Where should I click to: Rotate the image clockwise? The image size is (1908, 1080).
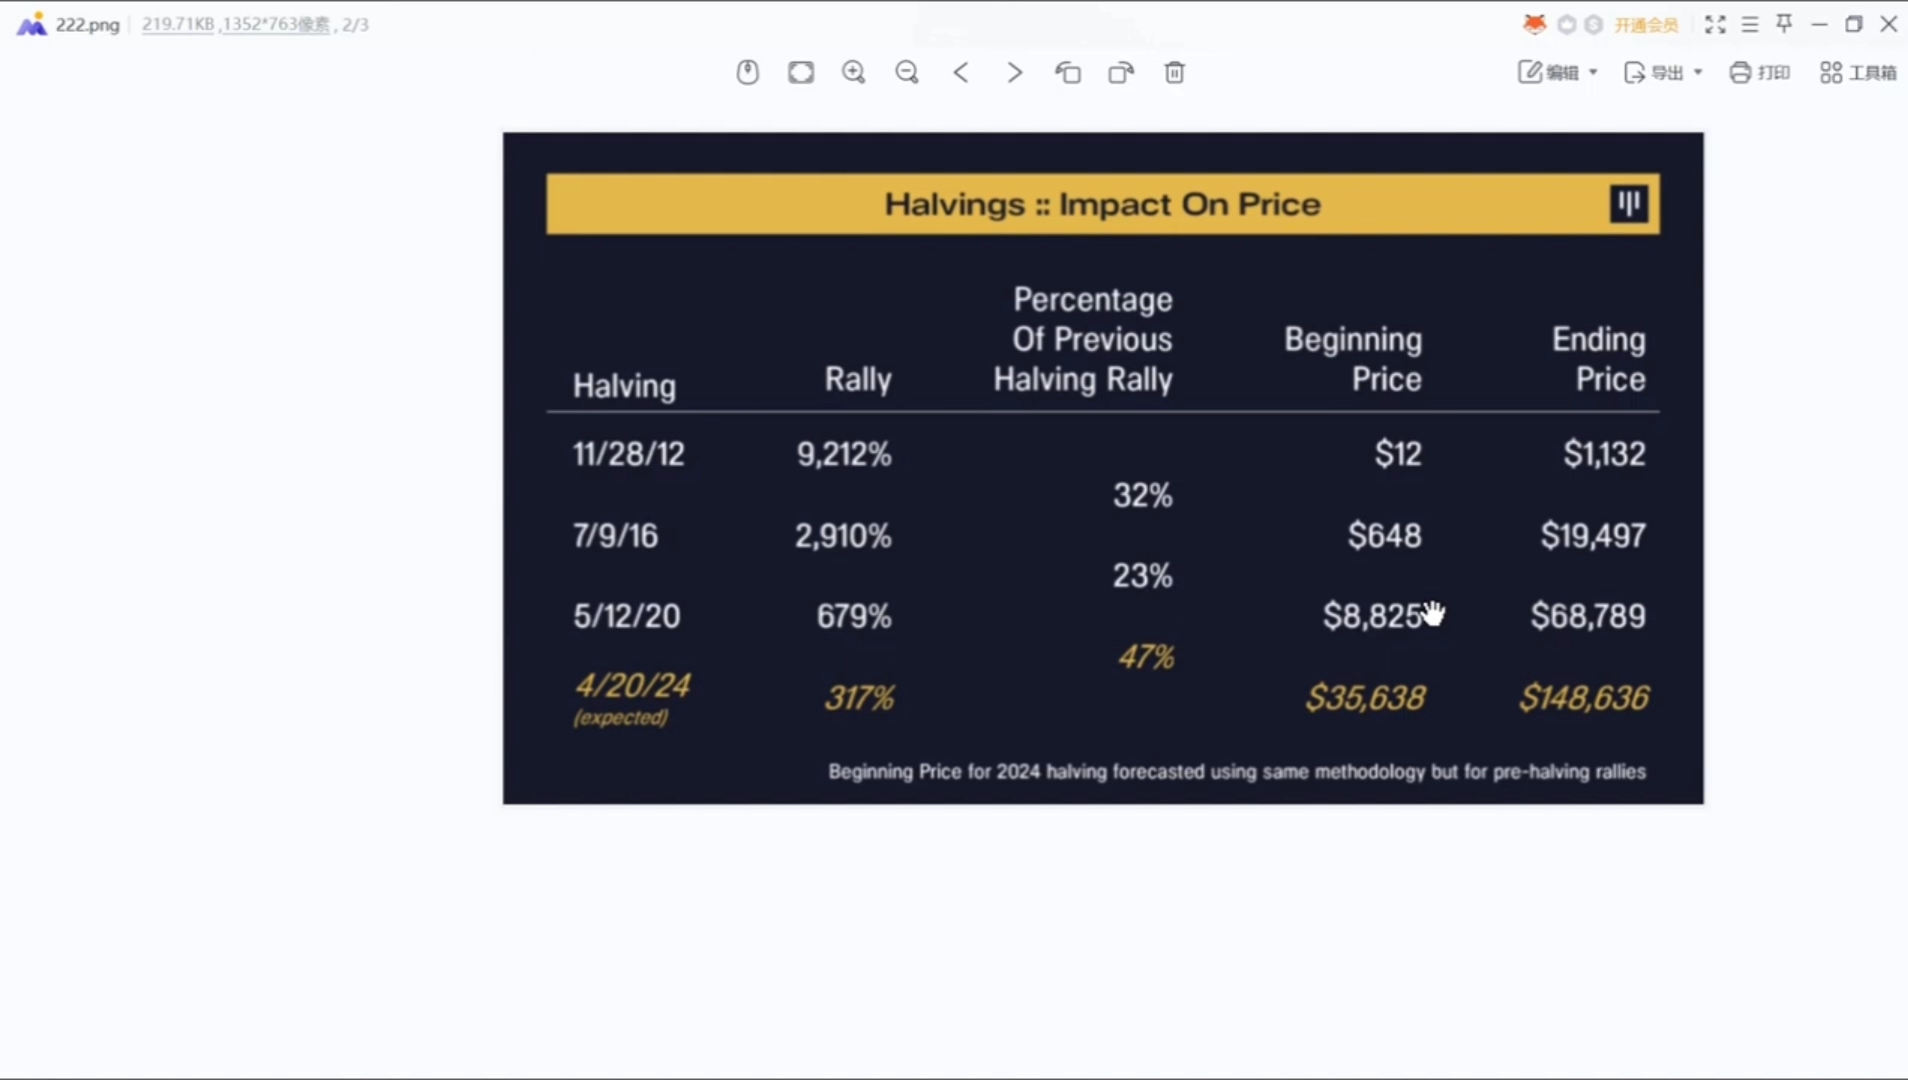point(1121,72)
